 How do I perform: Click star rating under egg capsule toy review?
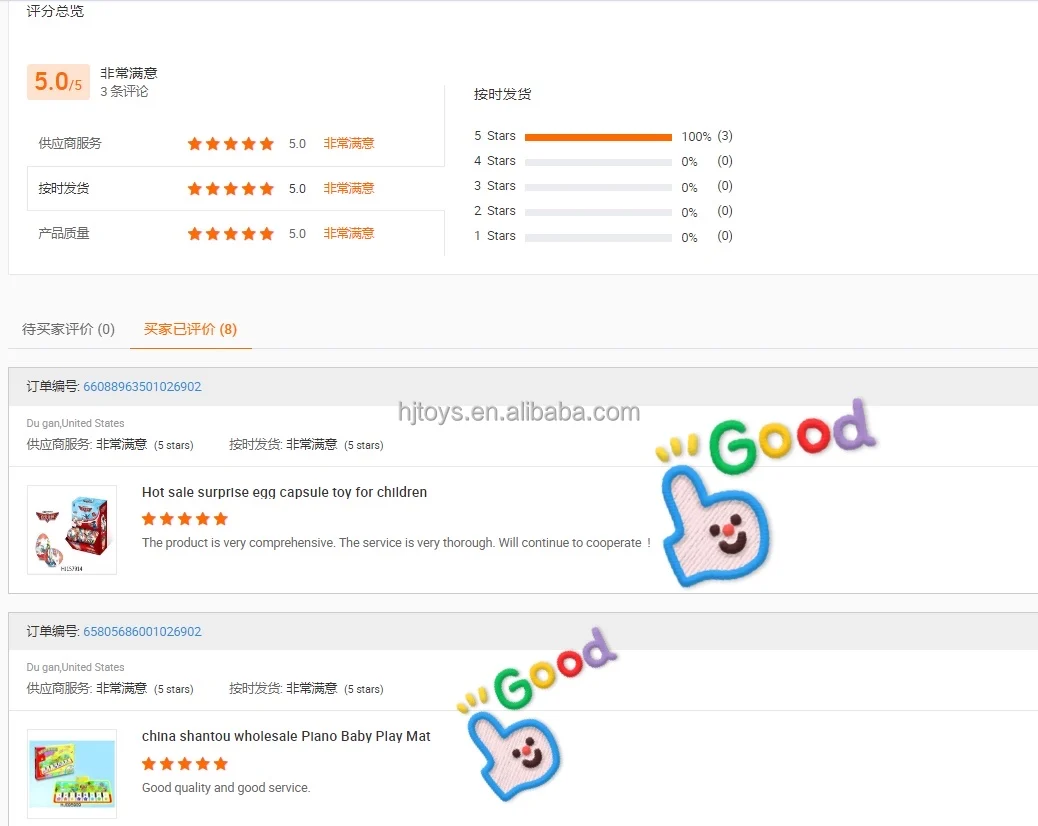click(x=185, y=519)
